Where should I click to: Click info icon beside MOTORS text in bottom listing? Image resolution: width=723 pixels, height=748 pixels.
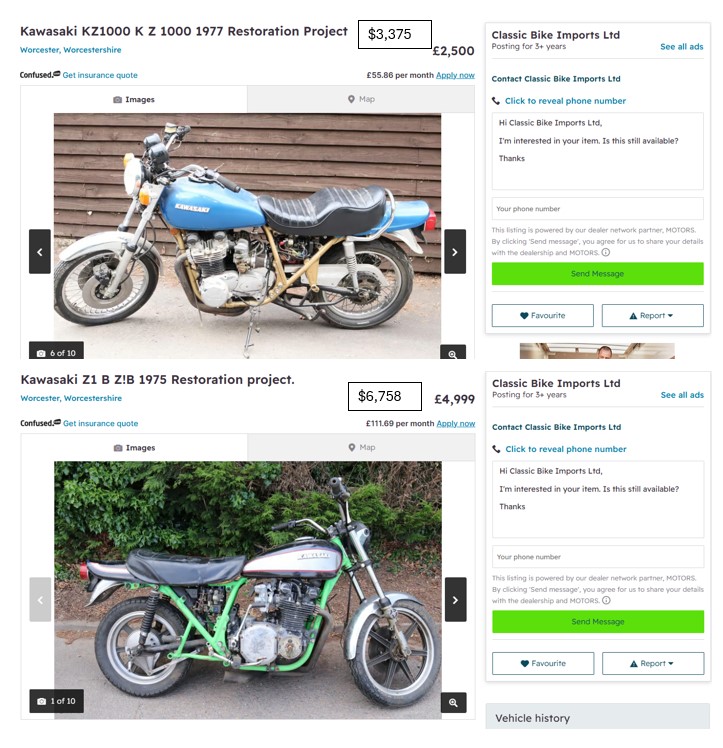pos(606,601)
